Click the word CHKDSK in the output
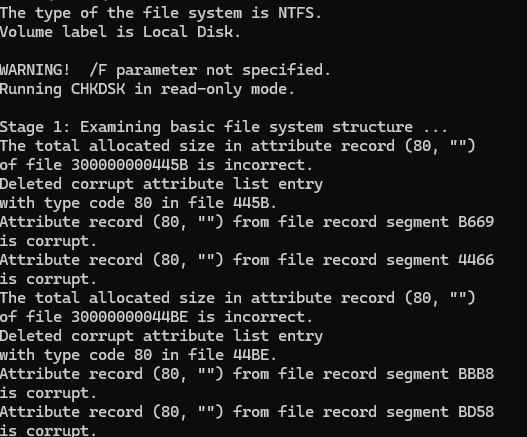Viewport: 527px width, 437px height. coord(98,89)
